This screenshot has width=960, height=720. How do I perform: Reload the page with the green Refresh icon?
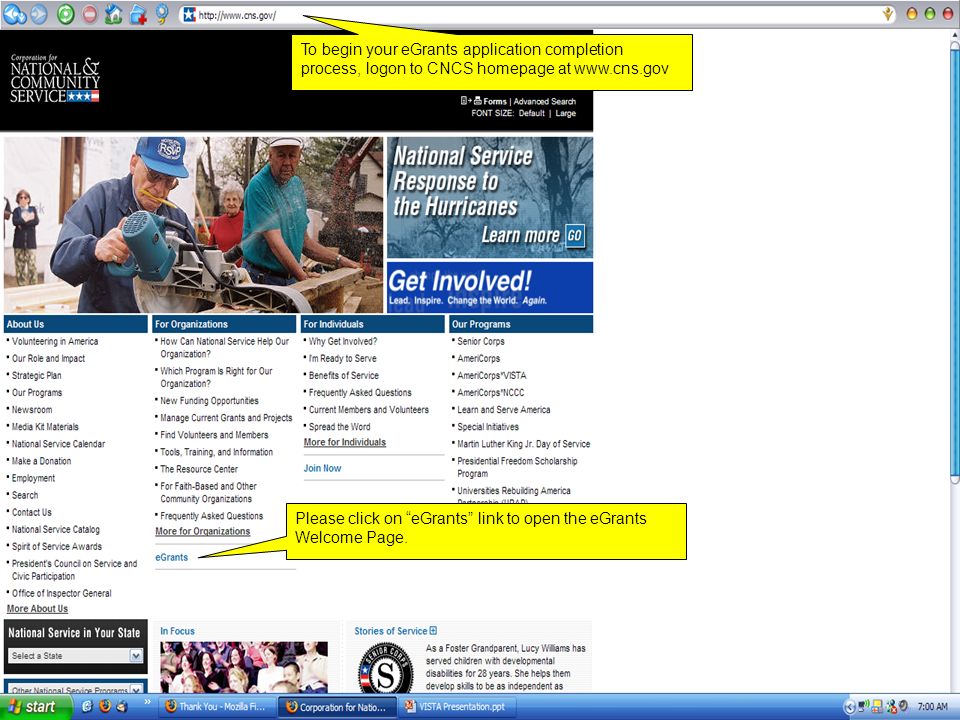(x=66, y=14)
